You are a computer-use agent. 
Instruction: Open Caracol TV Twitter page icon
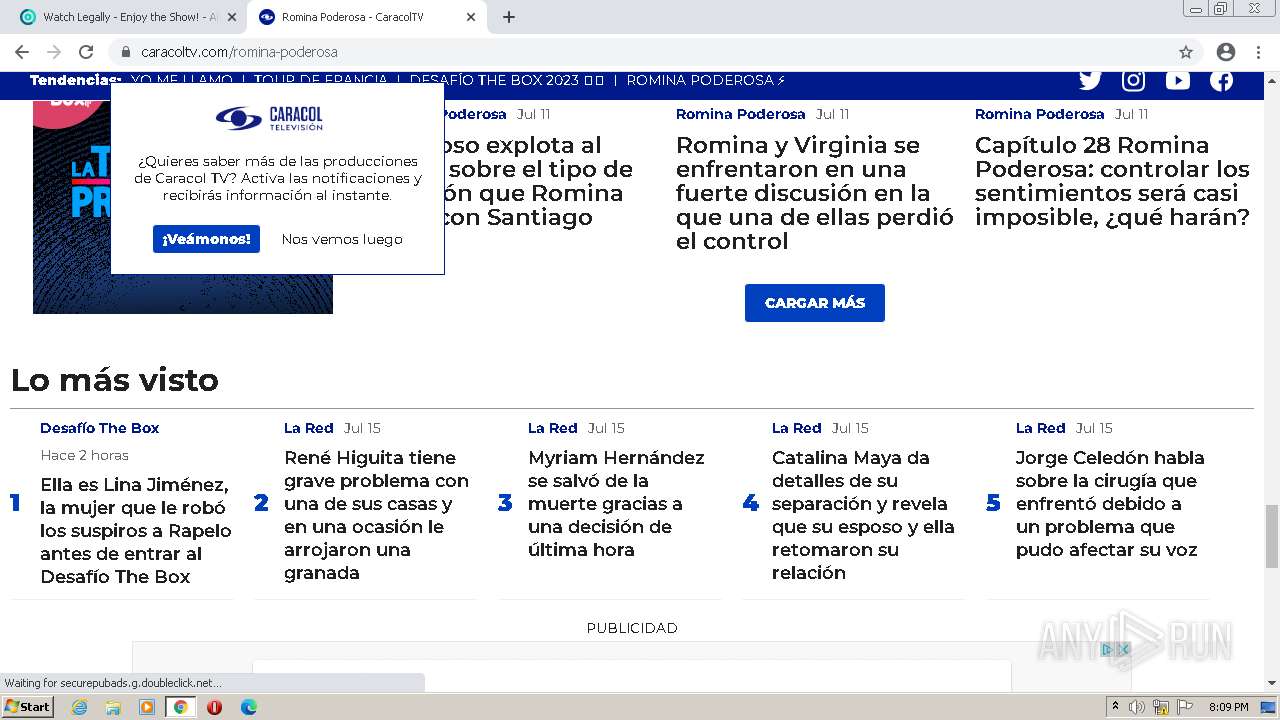click(x=1090, y=80)
